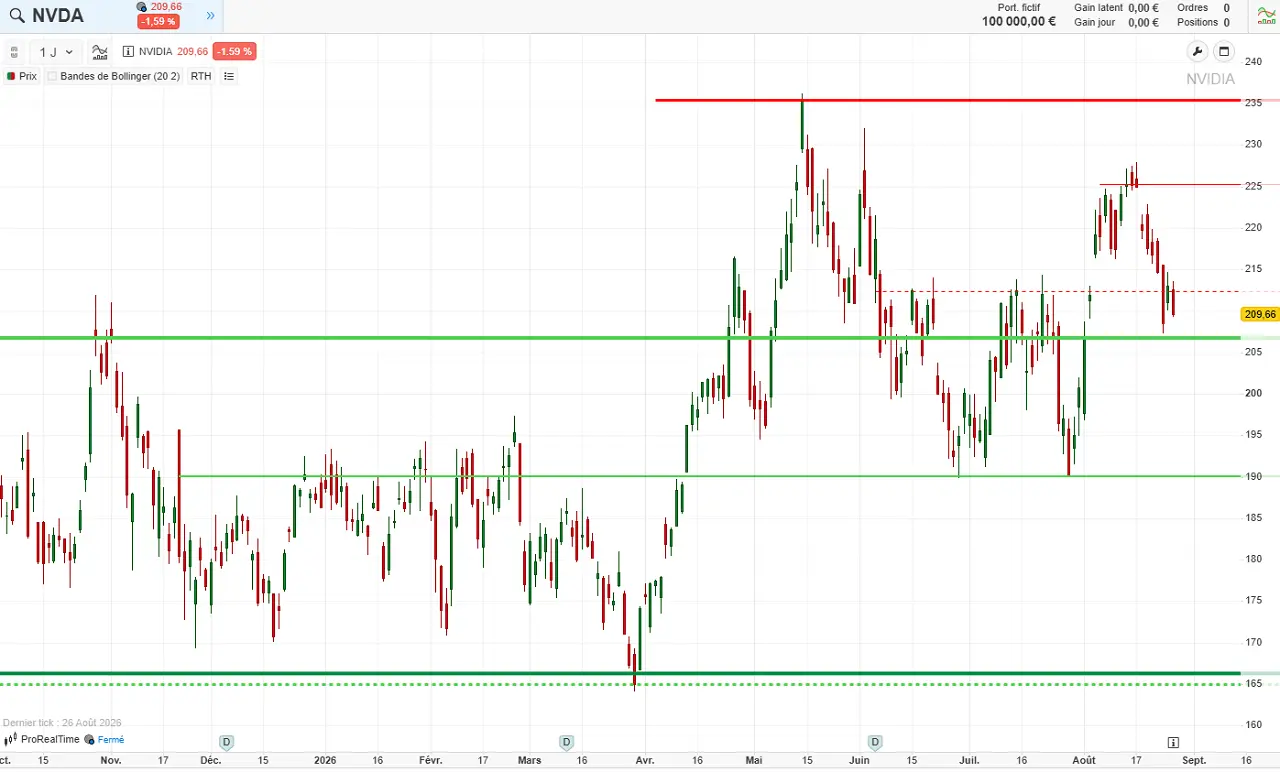1280x772 pixels.
Task: Expand the double-chevron arrow beside the NVDA quote
Action: coord(210,16)
